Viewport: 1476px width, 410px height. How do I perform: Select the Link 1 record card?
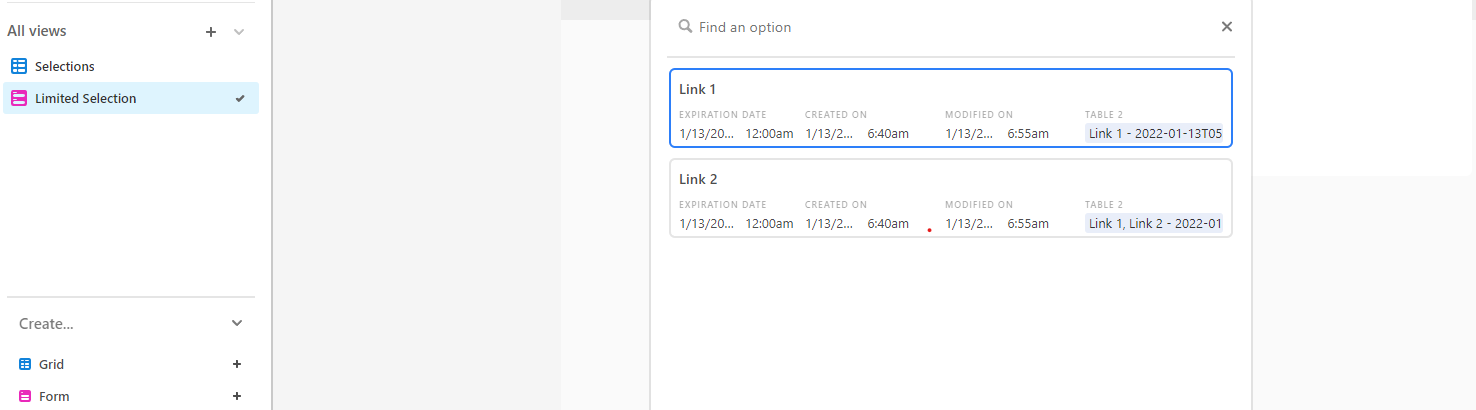950,90
